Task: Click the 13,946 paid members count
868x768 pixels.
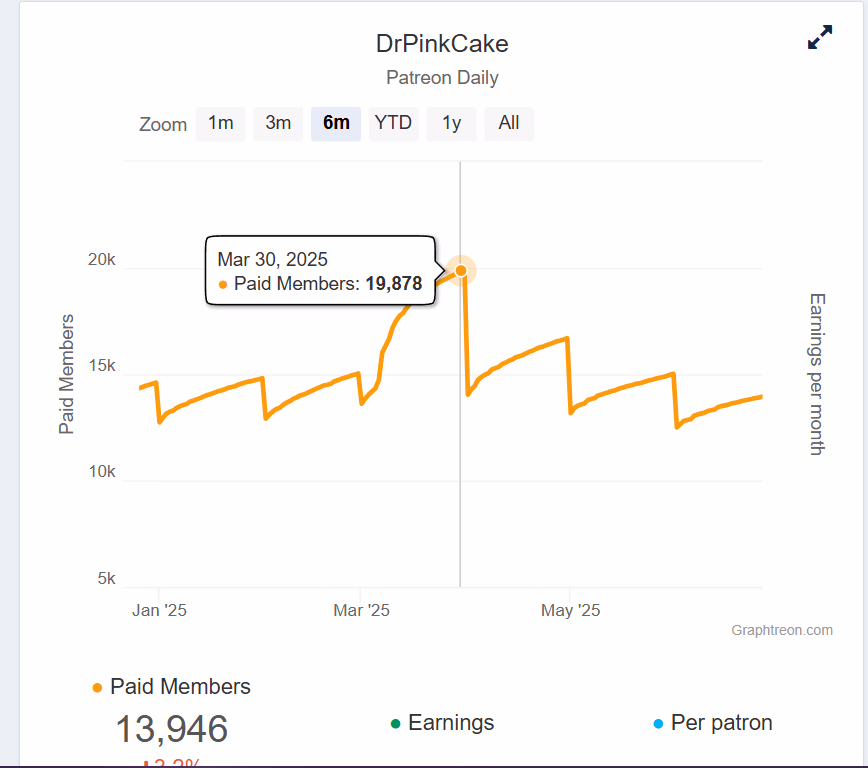Action: 171,729
